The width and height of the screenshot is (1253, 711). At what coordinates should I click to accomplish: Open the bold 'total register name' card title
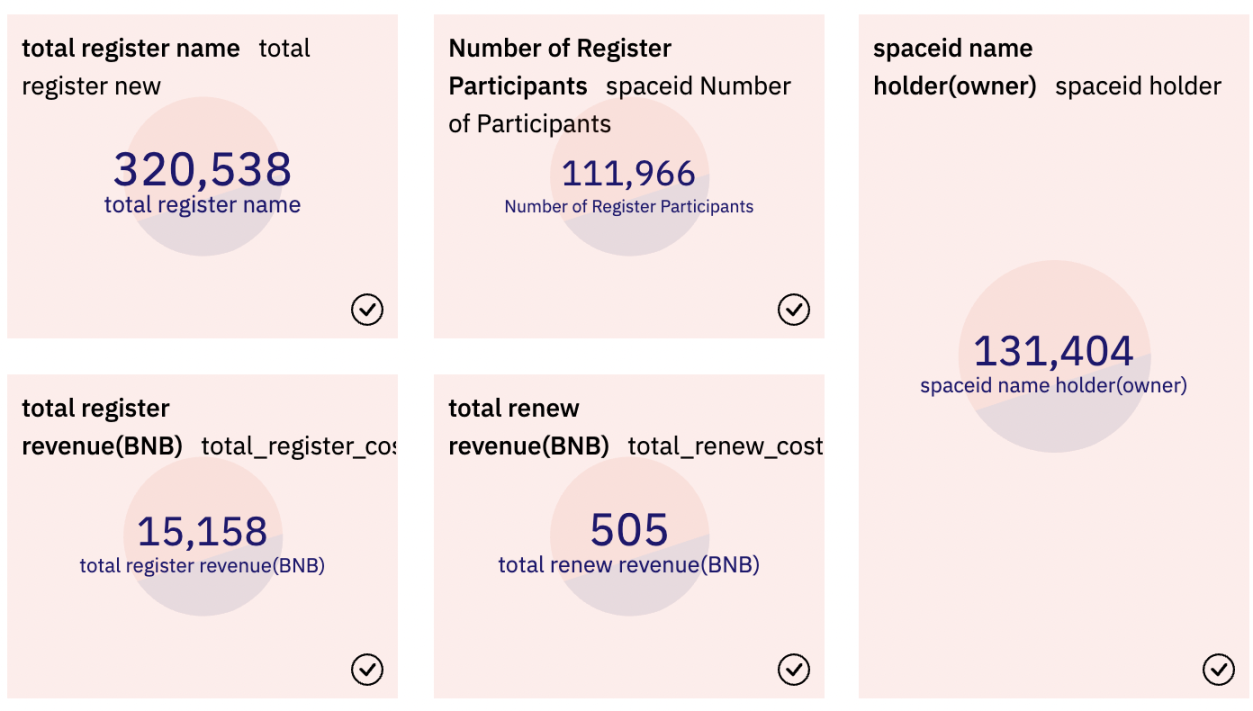(x=131, y=48)
